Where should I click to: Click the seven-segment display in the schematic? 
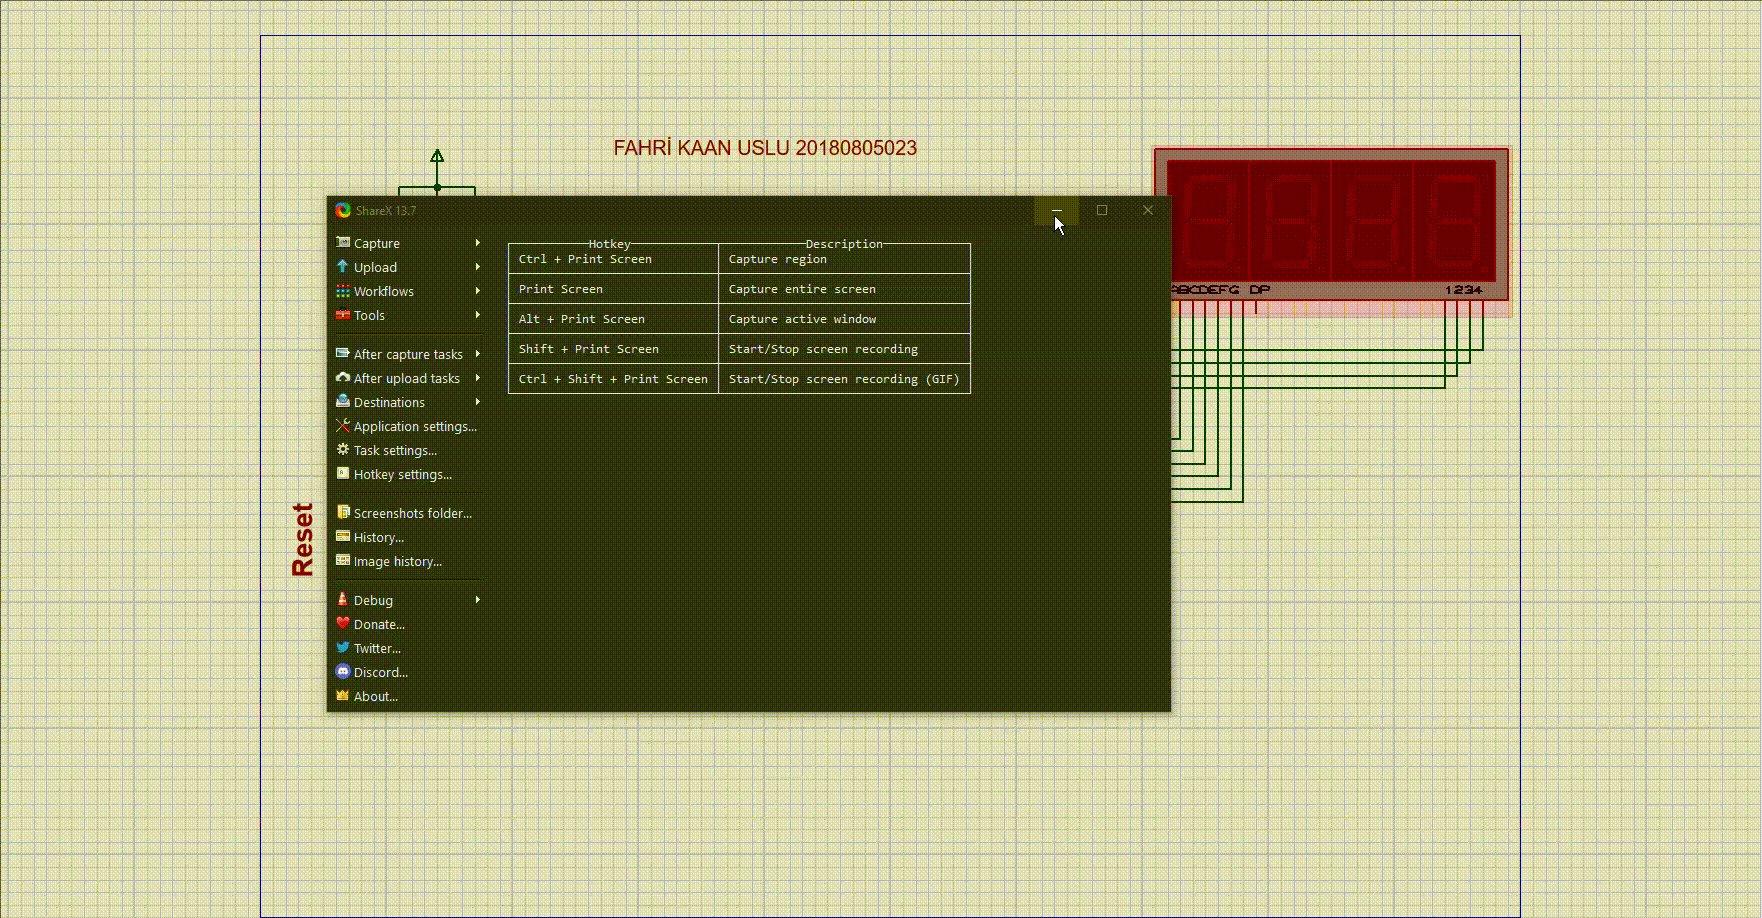(1331, 224)
